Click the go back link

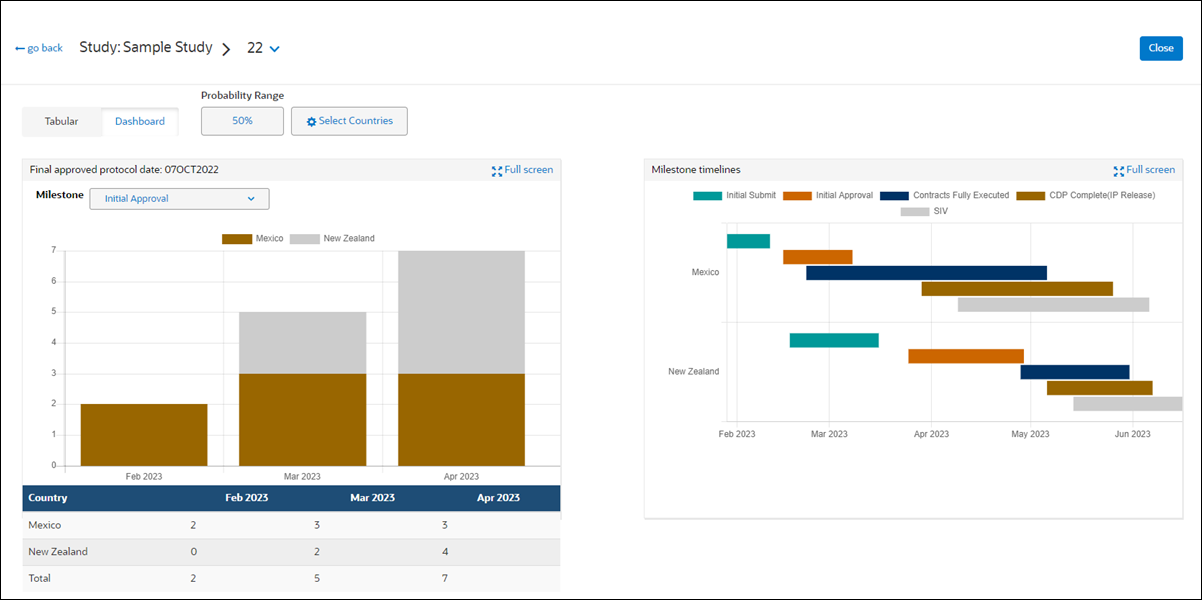pos(44,47)
